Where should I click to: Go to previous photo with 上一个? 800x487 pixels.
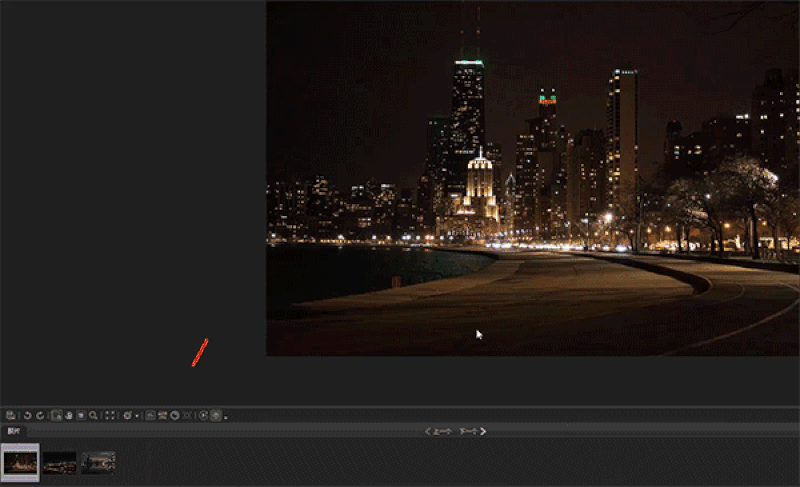(x=438, y=432)
